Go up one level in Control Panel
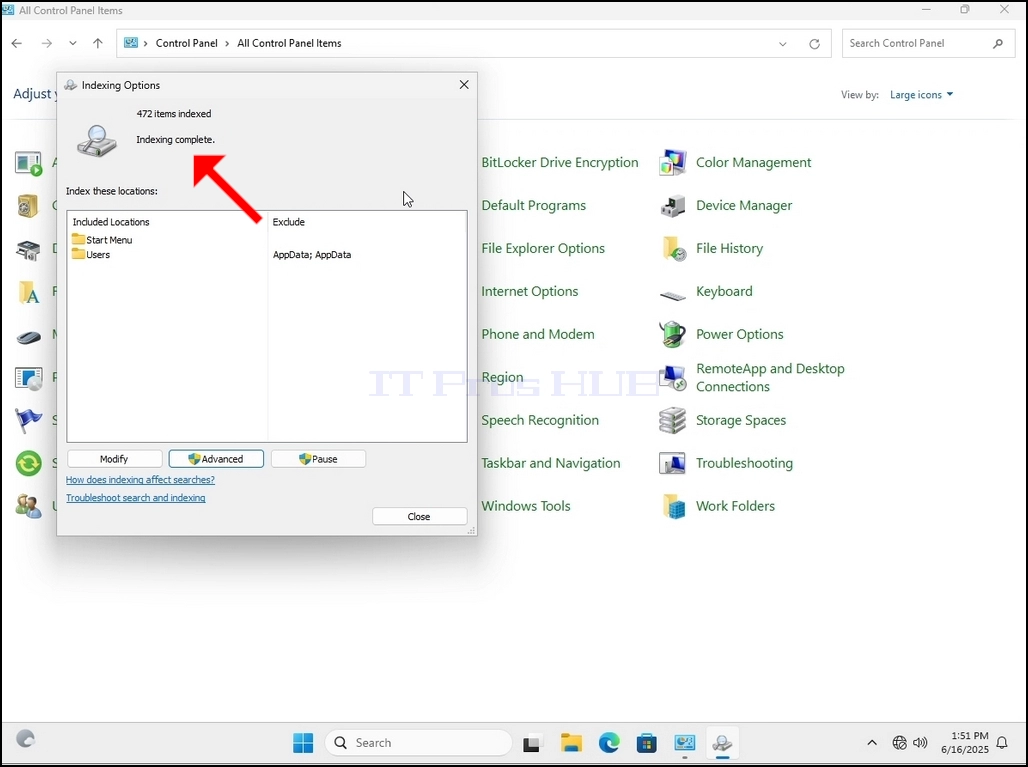Screen dimensions: 1028x767 click(98, 43)
